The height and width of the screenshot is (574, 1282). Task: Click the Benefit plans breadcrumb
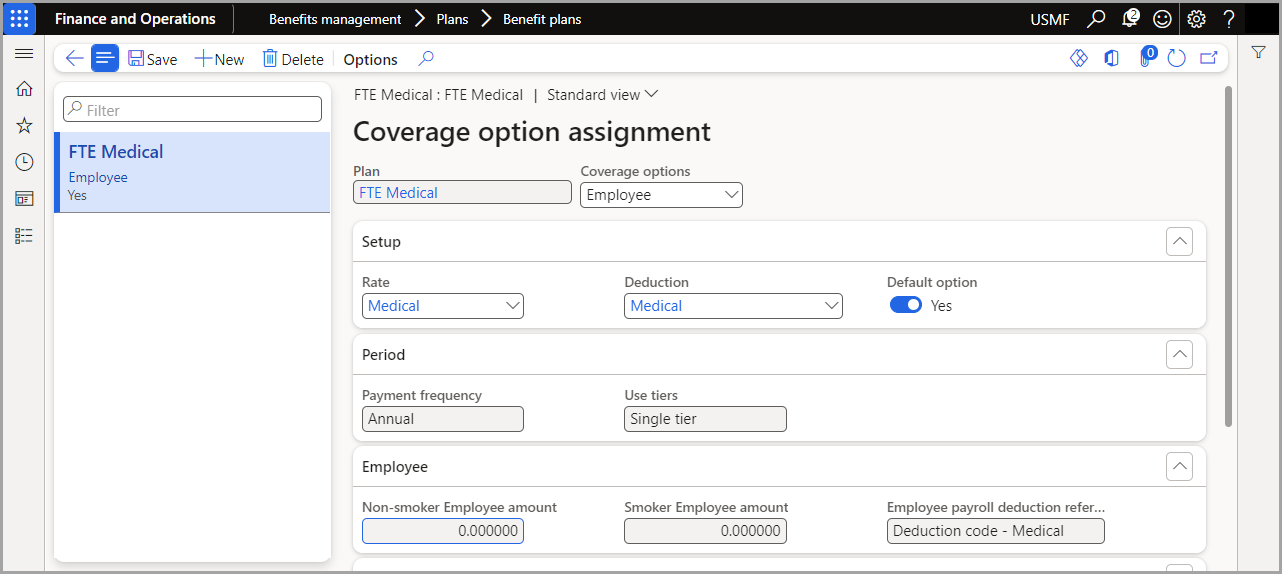pyautogui.click(x=542, y=19)
